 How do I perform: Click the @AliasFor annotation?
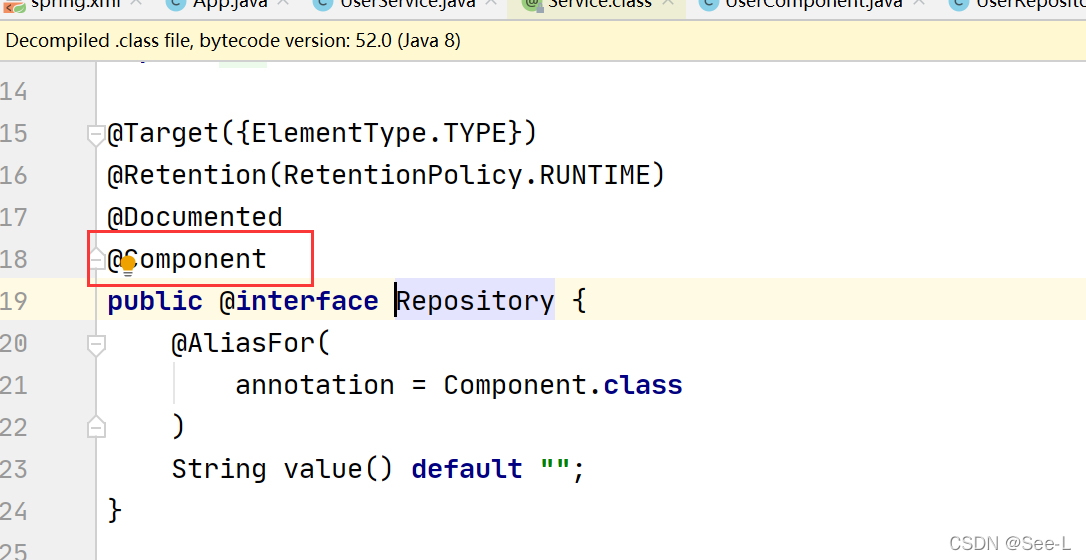click(x=243, y=343)
